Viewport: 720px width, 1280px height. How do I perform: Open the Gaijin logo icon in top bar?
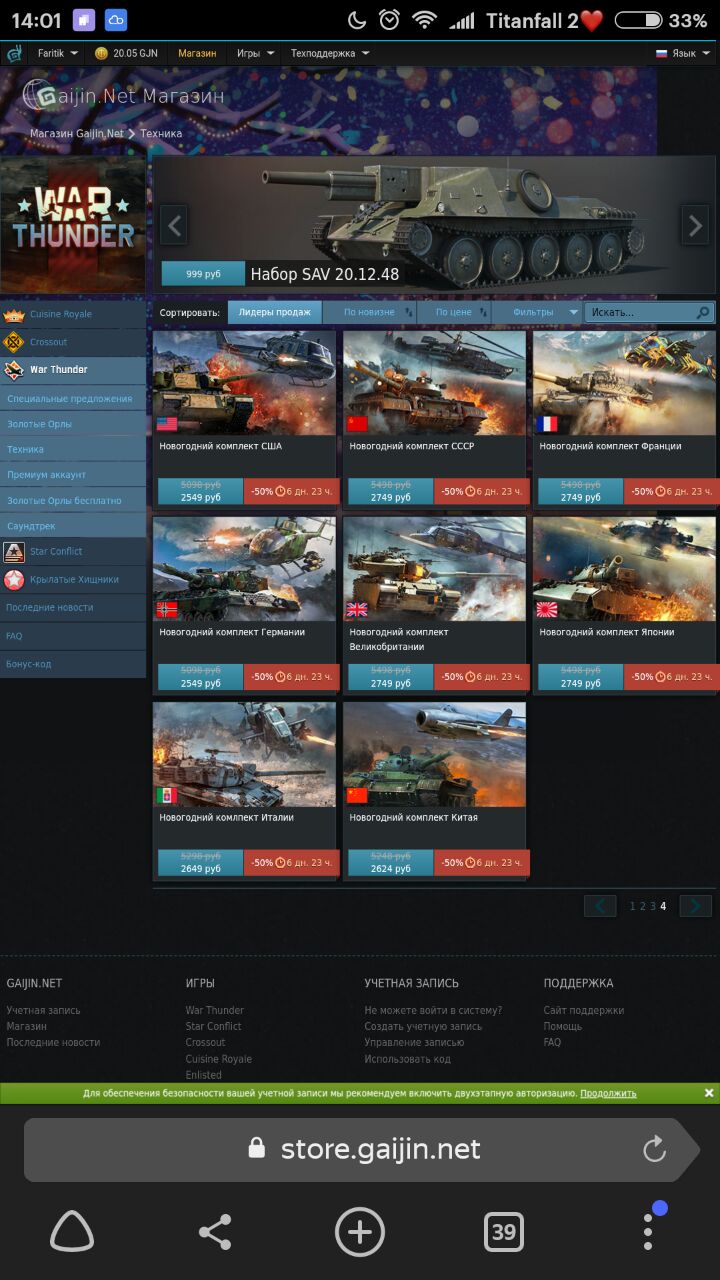pos(14,53)
